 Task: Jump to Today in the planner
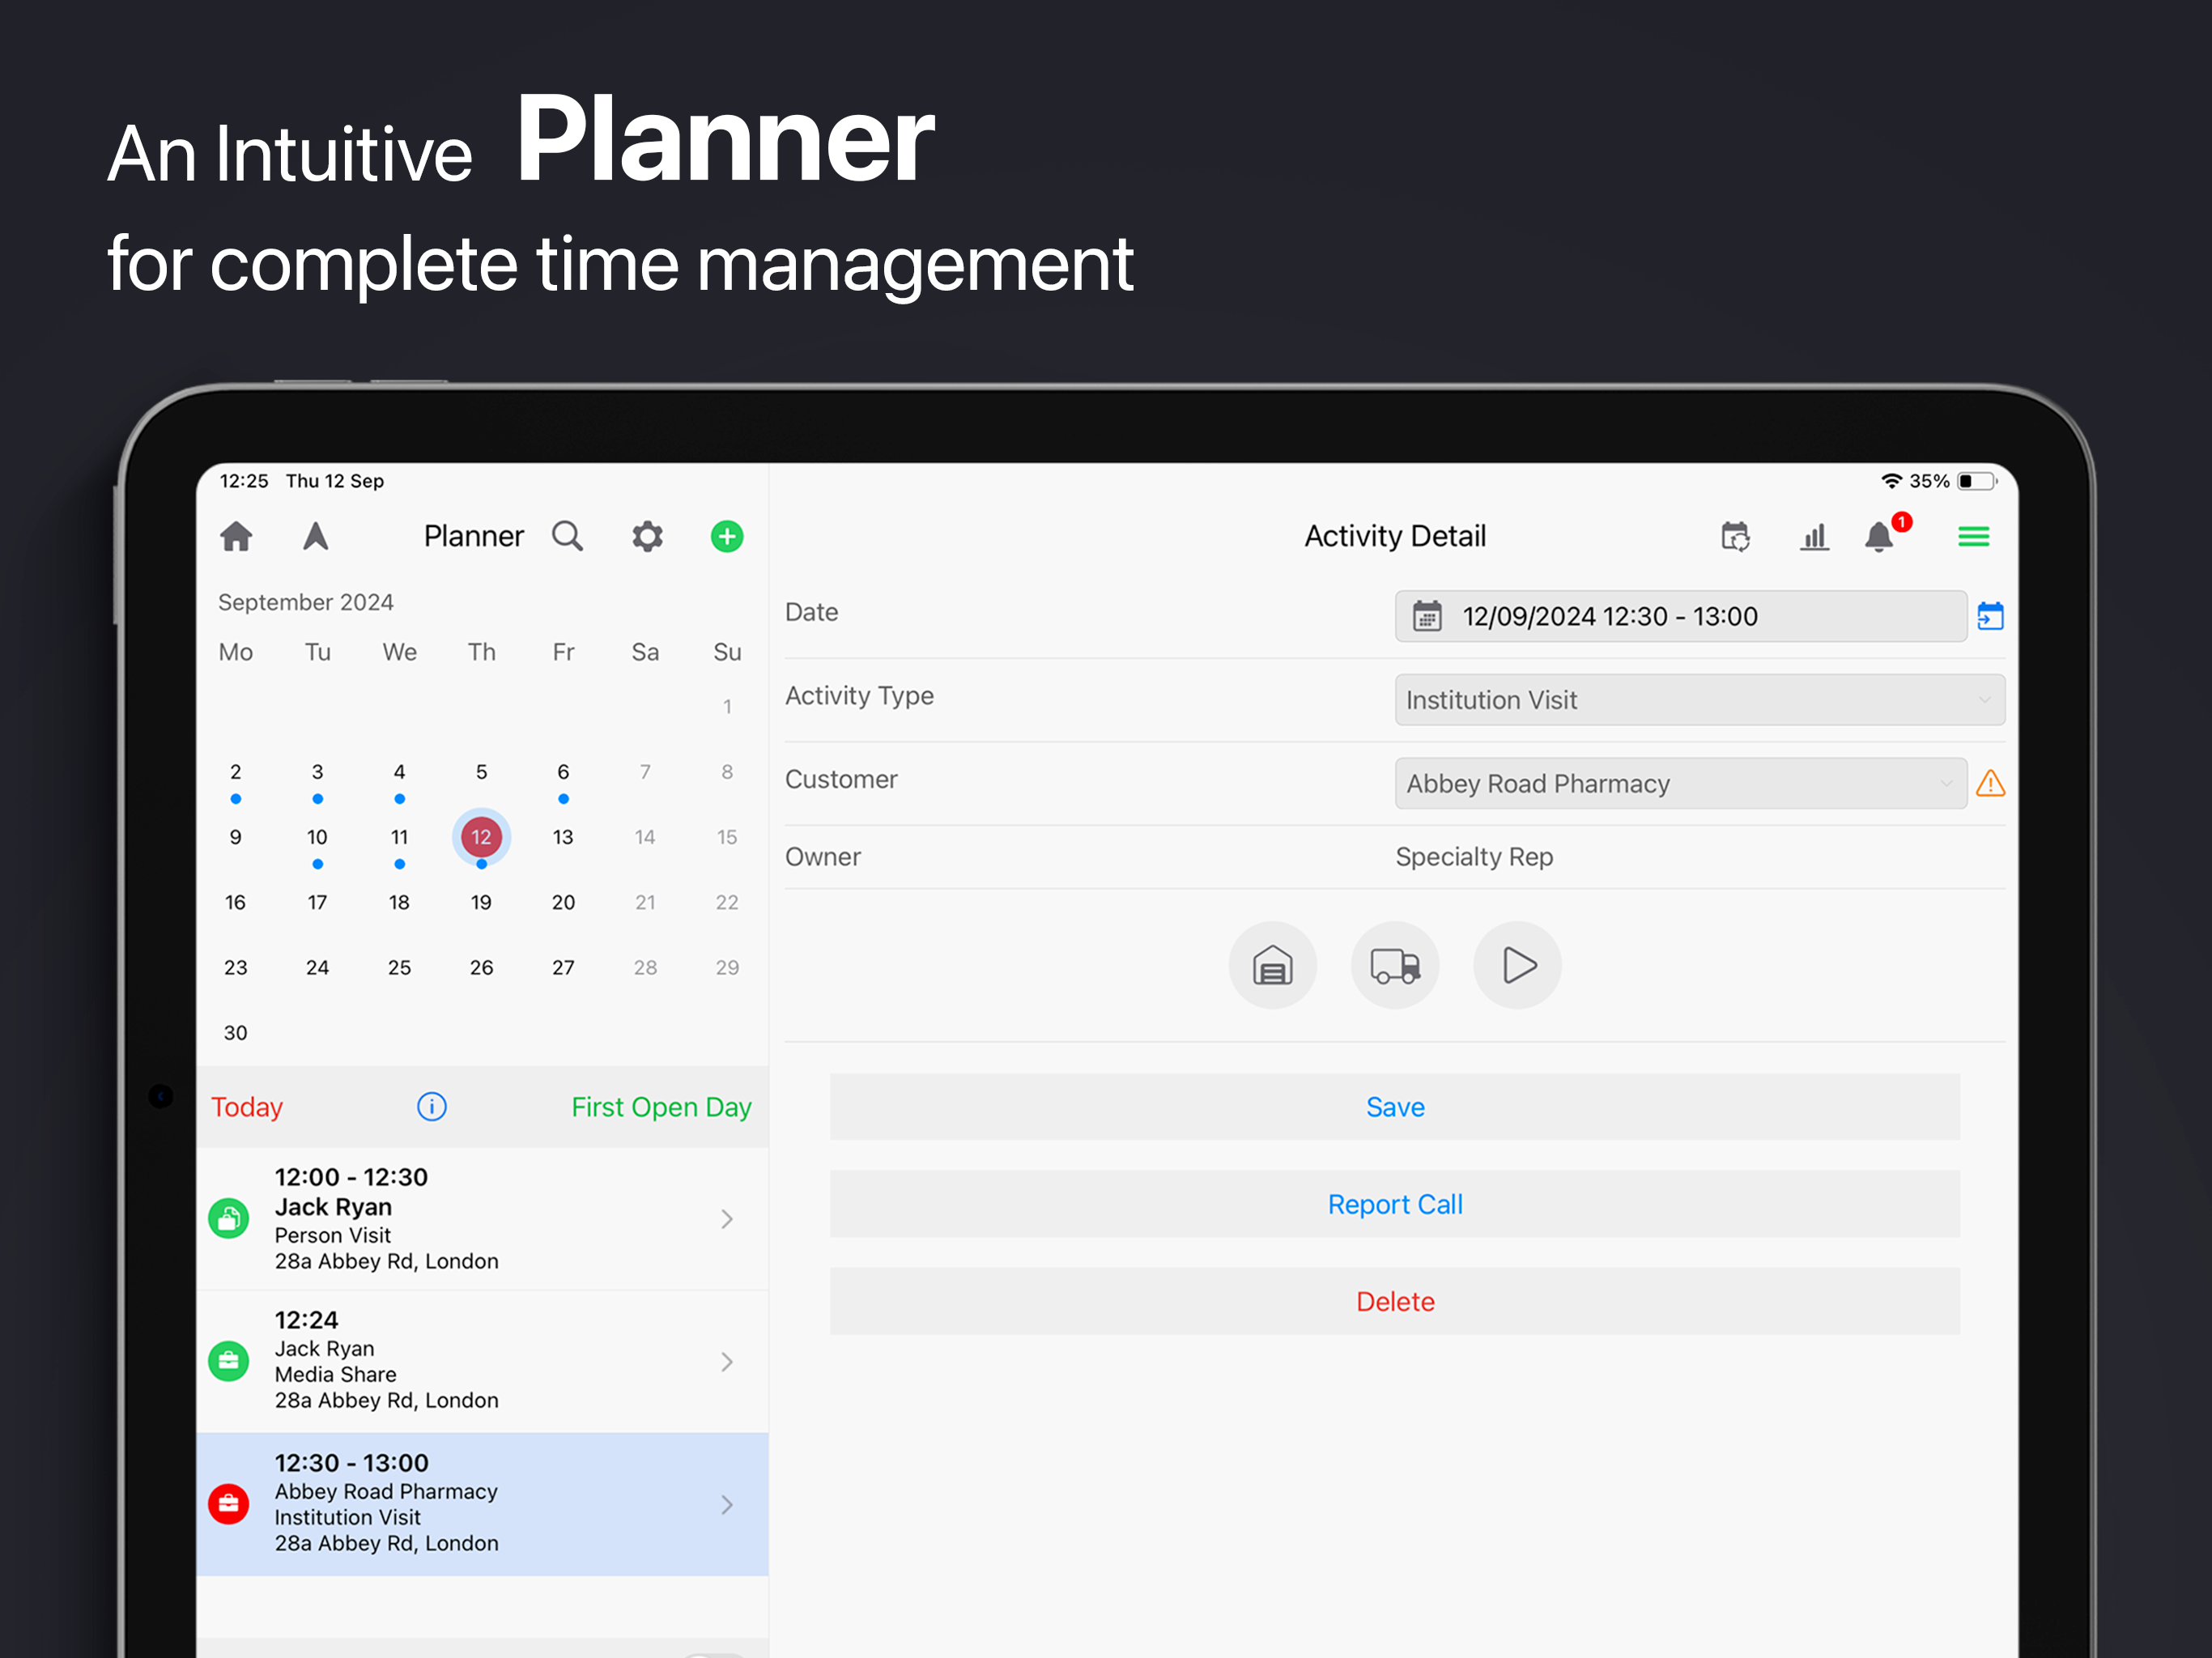(247, 1107)
